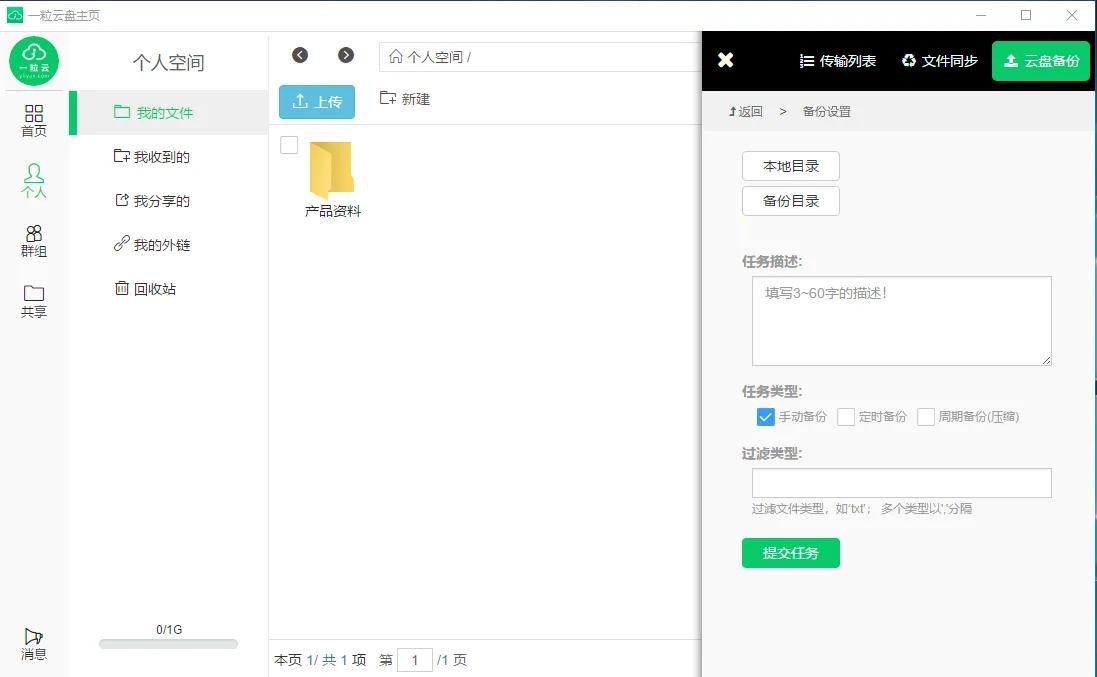Click the 个人空间 panel heading
Screen dimensions: 1097x677
point(169,62)
